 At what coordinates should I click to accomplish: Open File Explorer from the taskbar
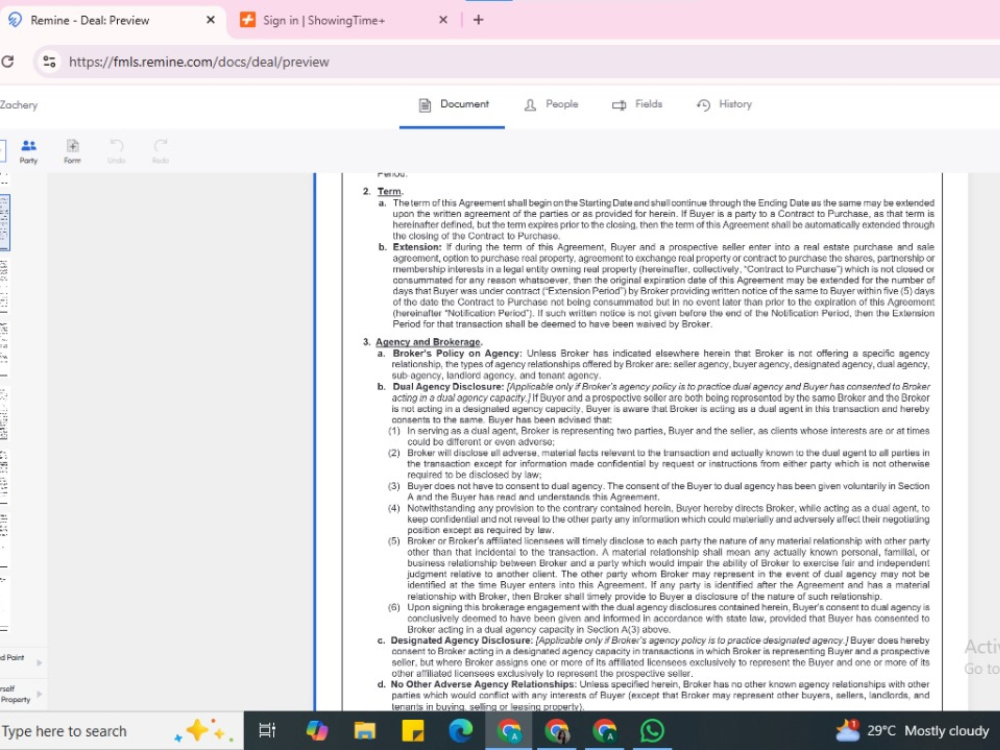pyautogui.click(x=364, y=731)
